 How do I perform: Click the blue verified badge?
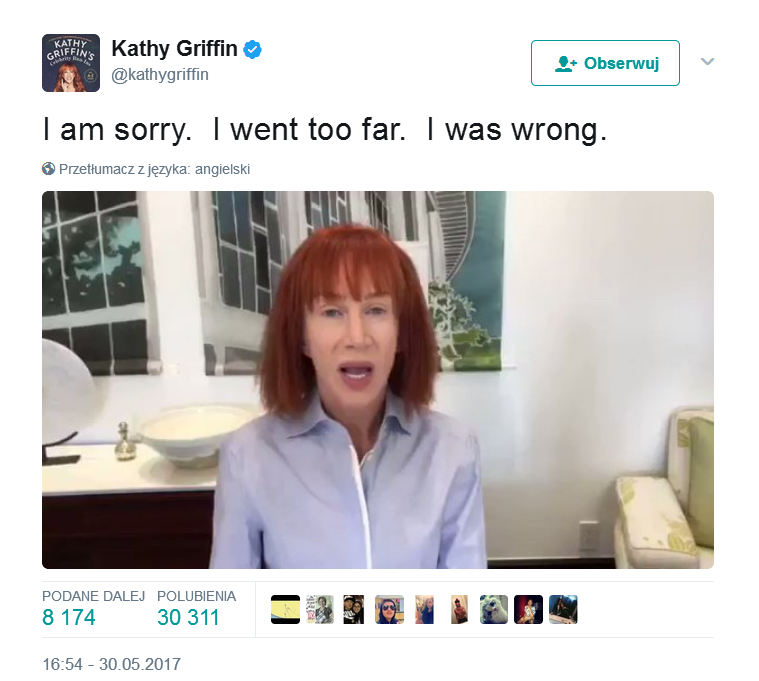252,49
